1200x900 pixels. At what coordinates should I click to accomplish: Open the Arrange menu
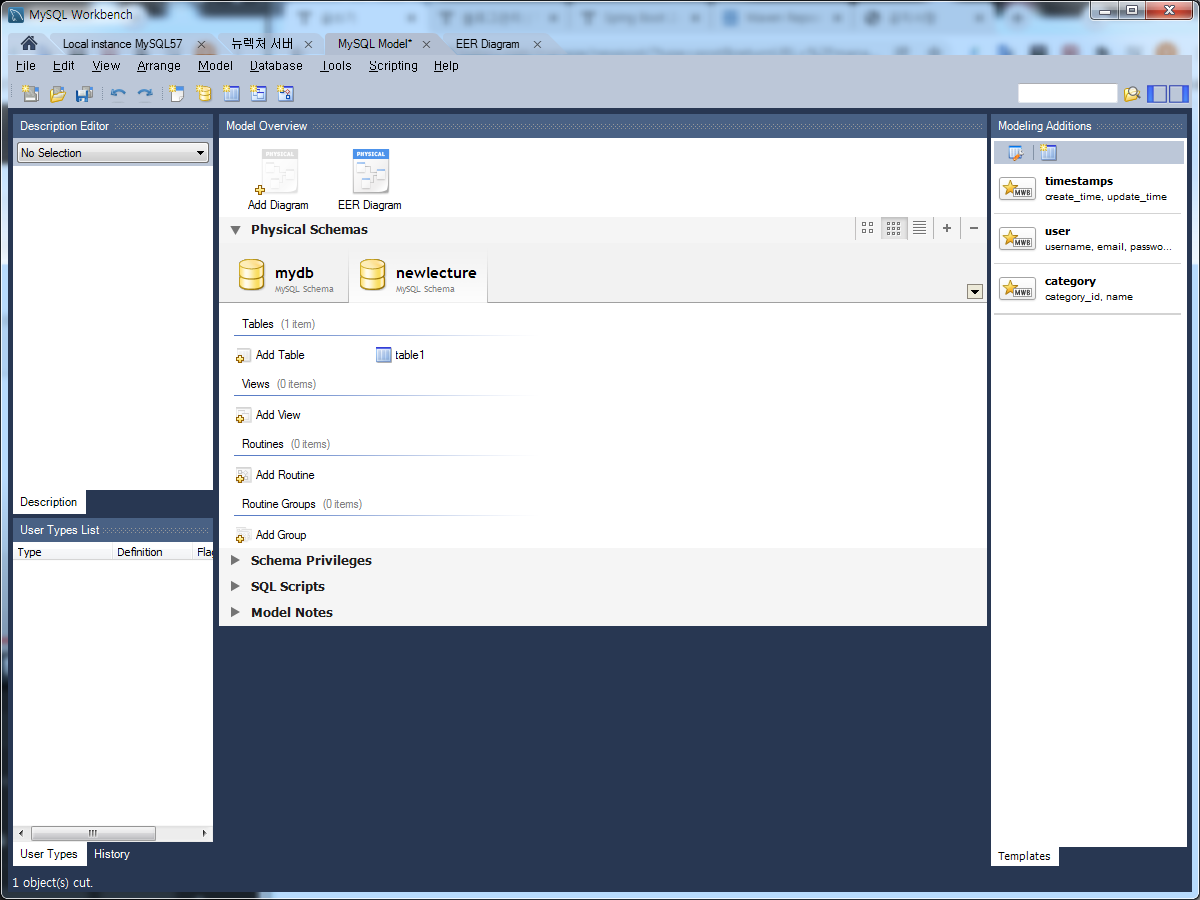(159, 66)
